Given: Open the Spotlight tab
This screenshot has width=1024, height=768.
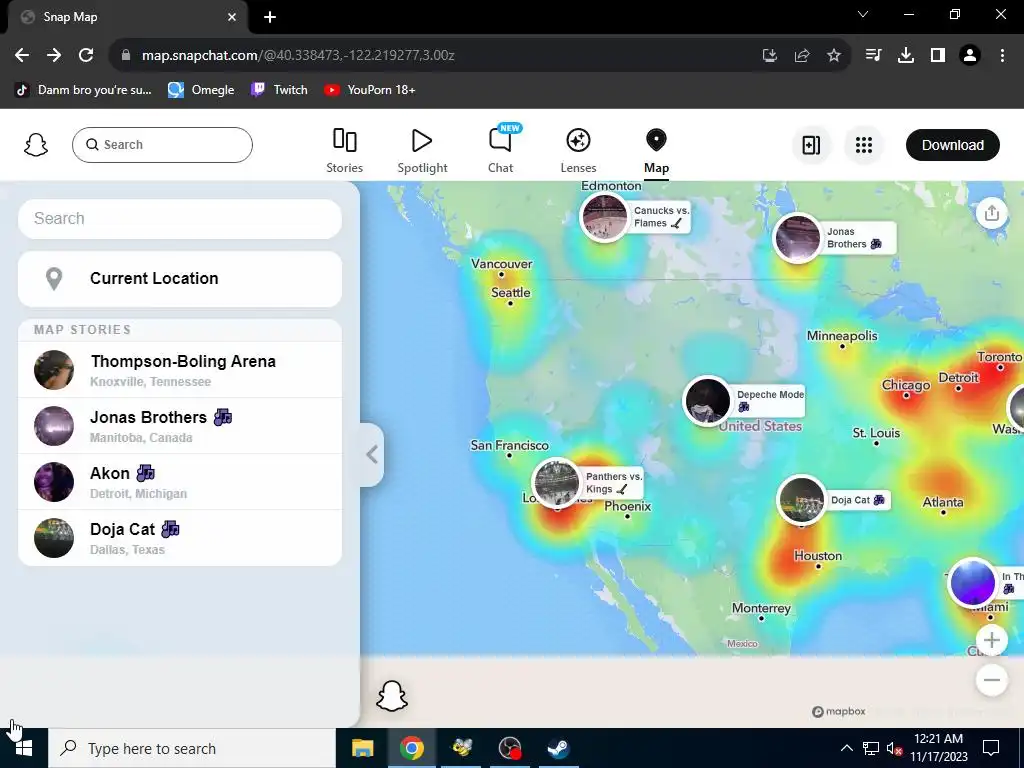Looking at the screenshot, I should pos(422,151).
